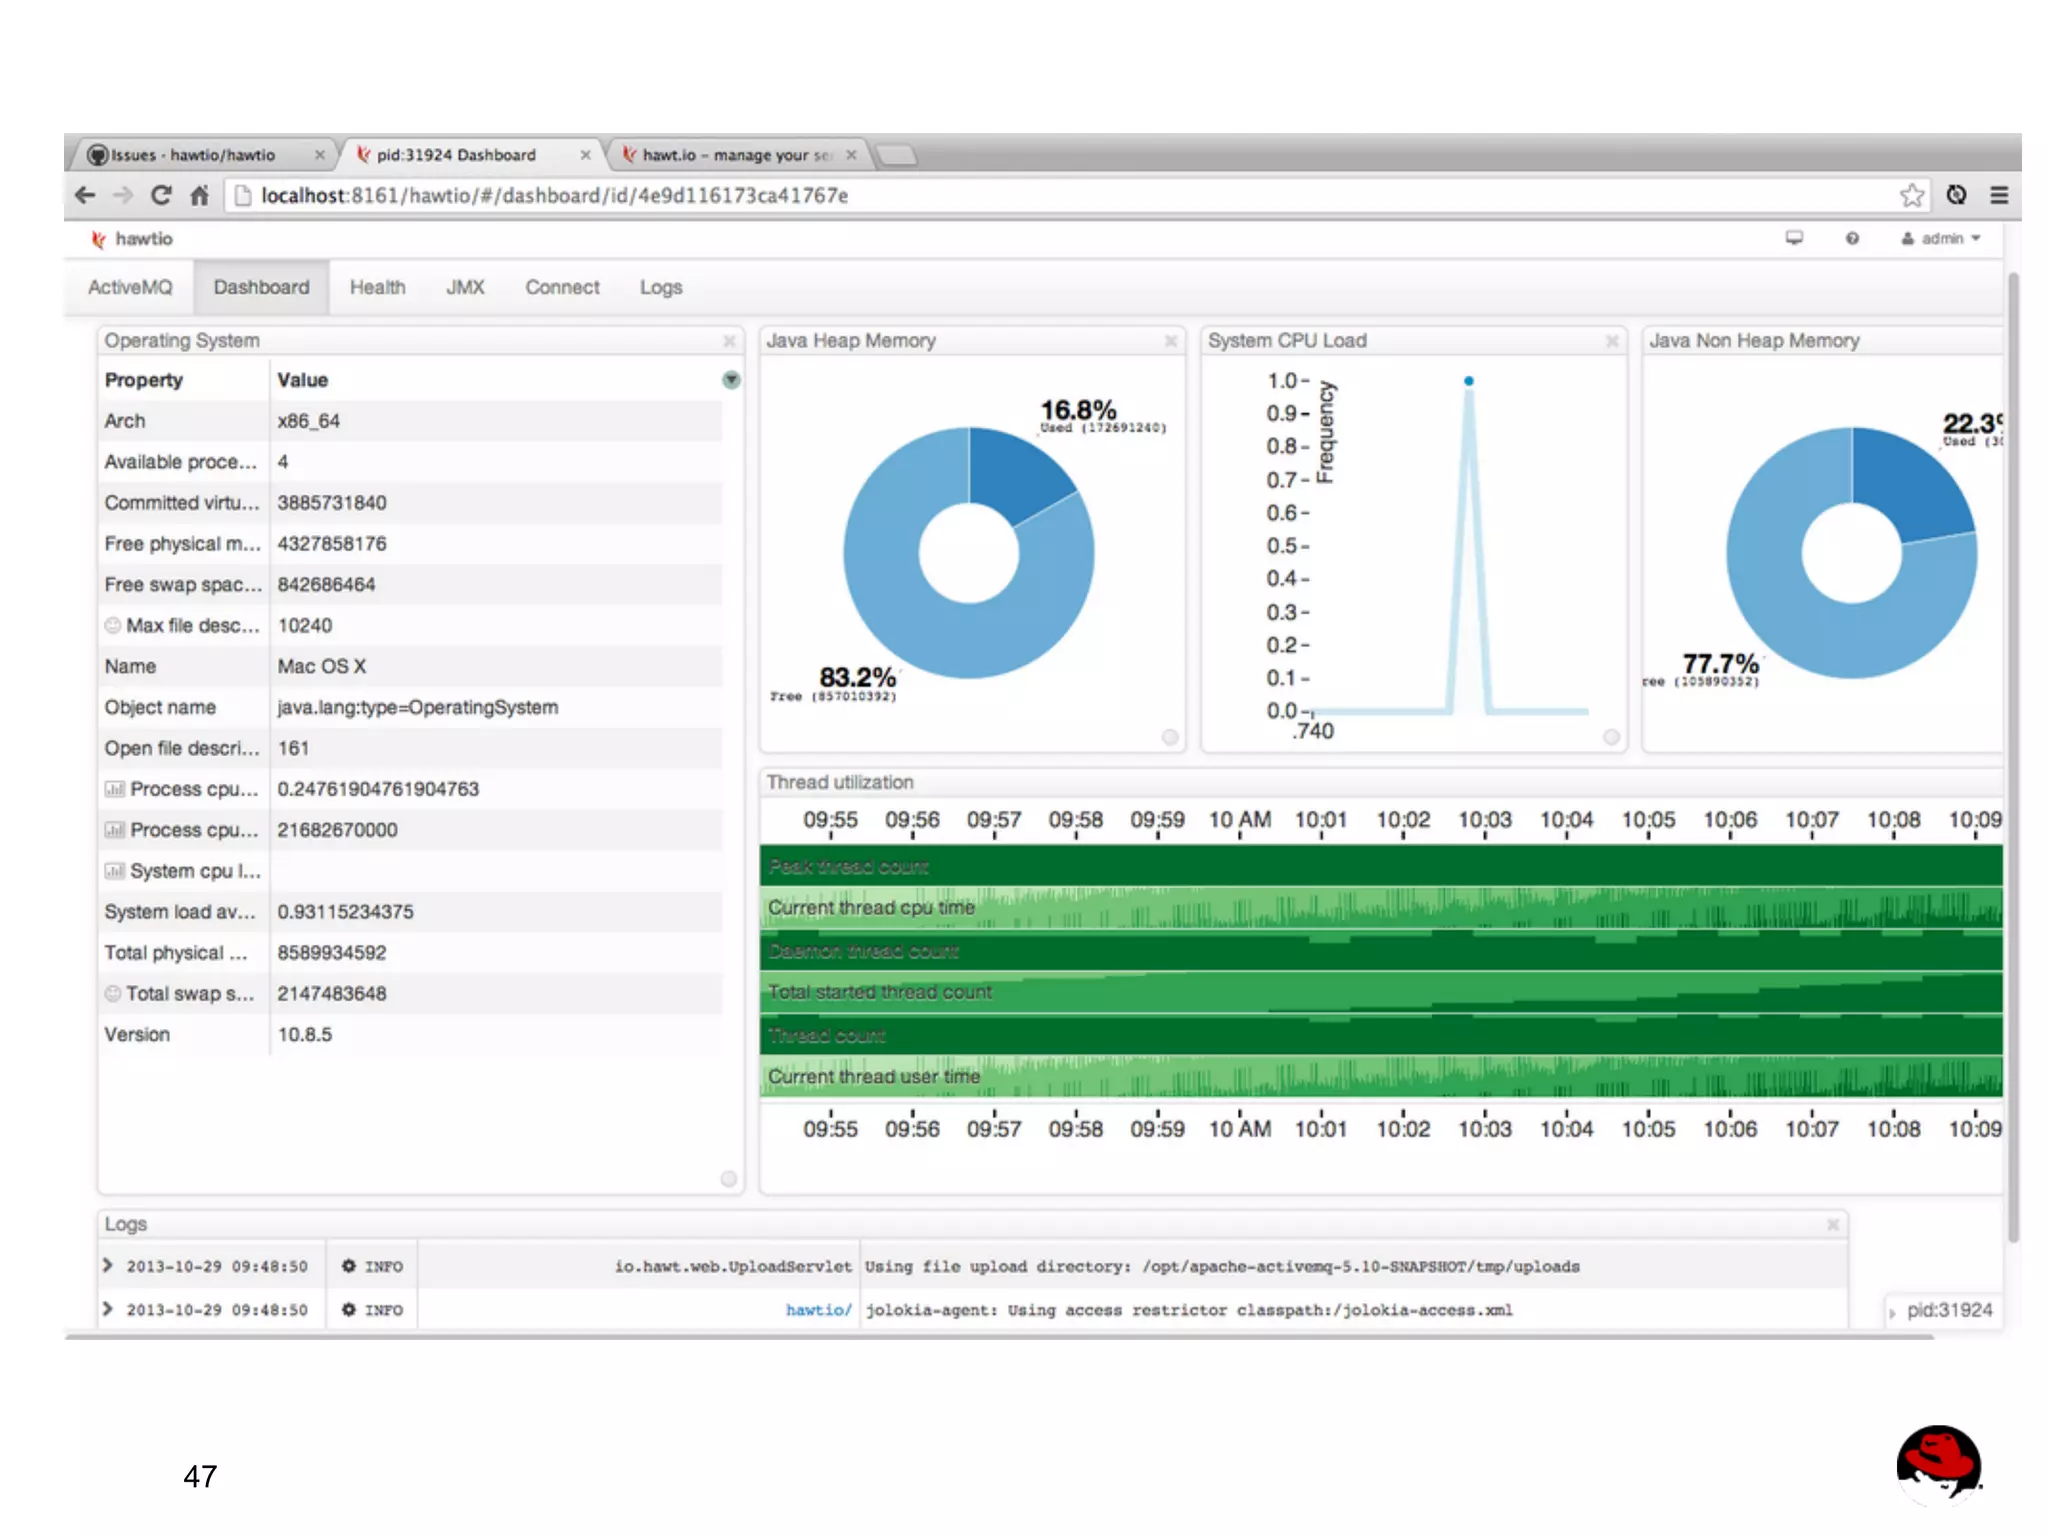Click the hawtio/ link in logs
The height and width of the screenshot is (1537, 2048).
click(817, 1310)
